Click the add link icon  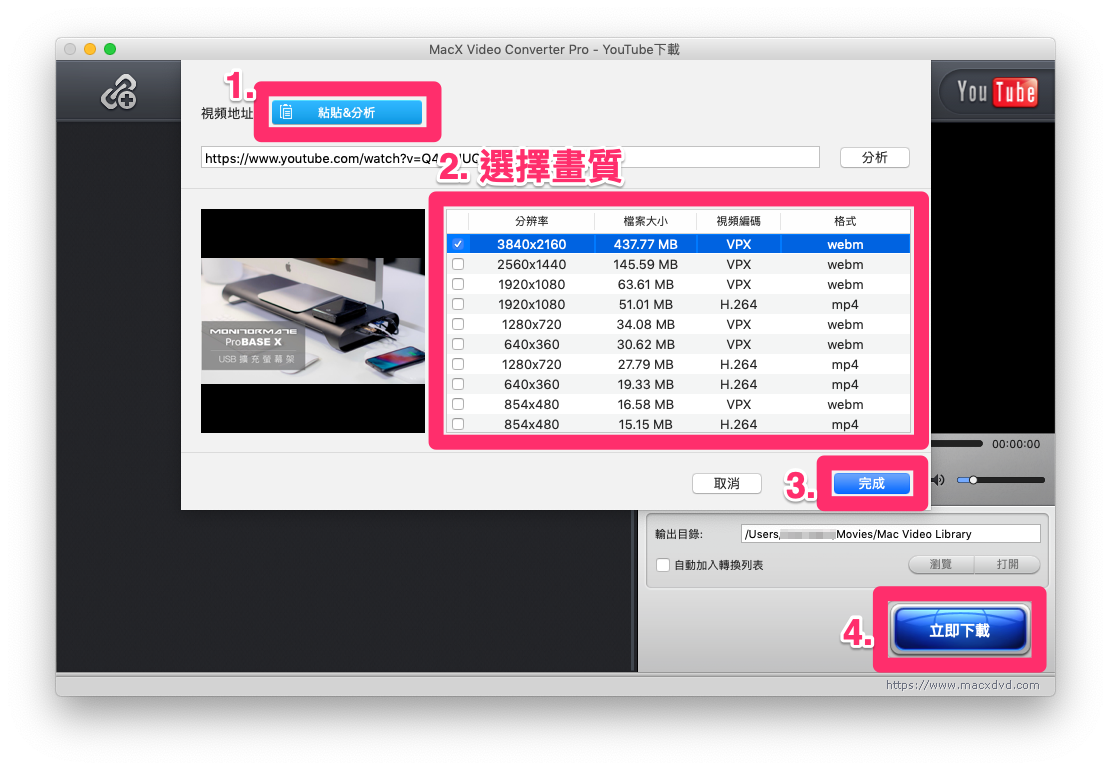[x=119, y=92]
